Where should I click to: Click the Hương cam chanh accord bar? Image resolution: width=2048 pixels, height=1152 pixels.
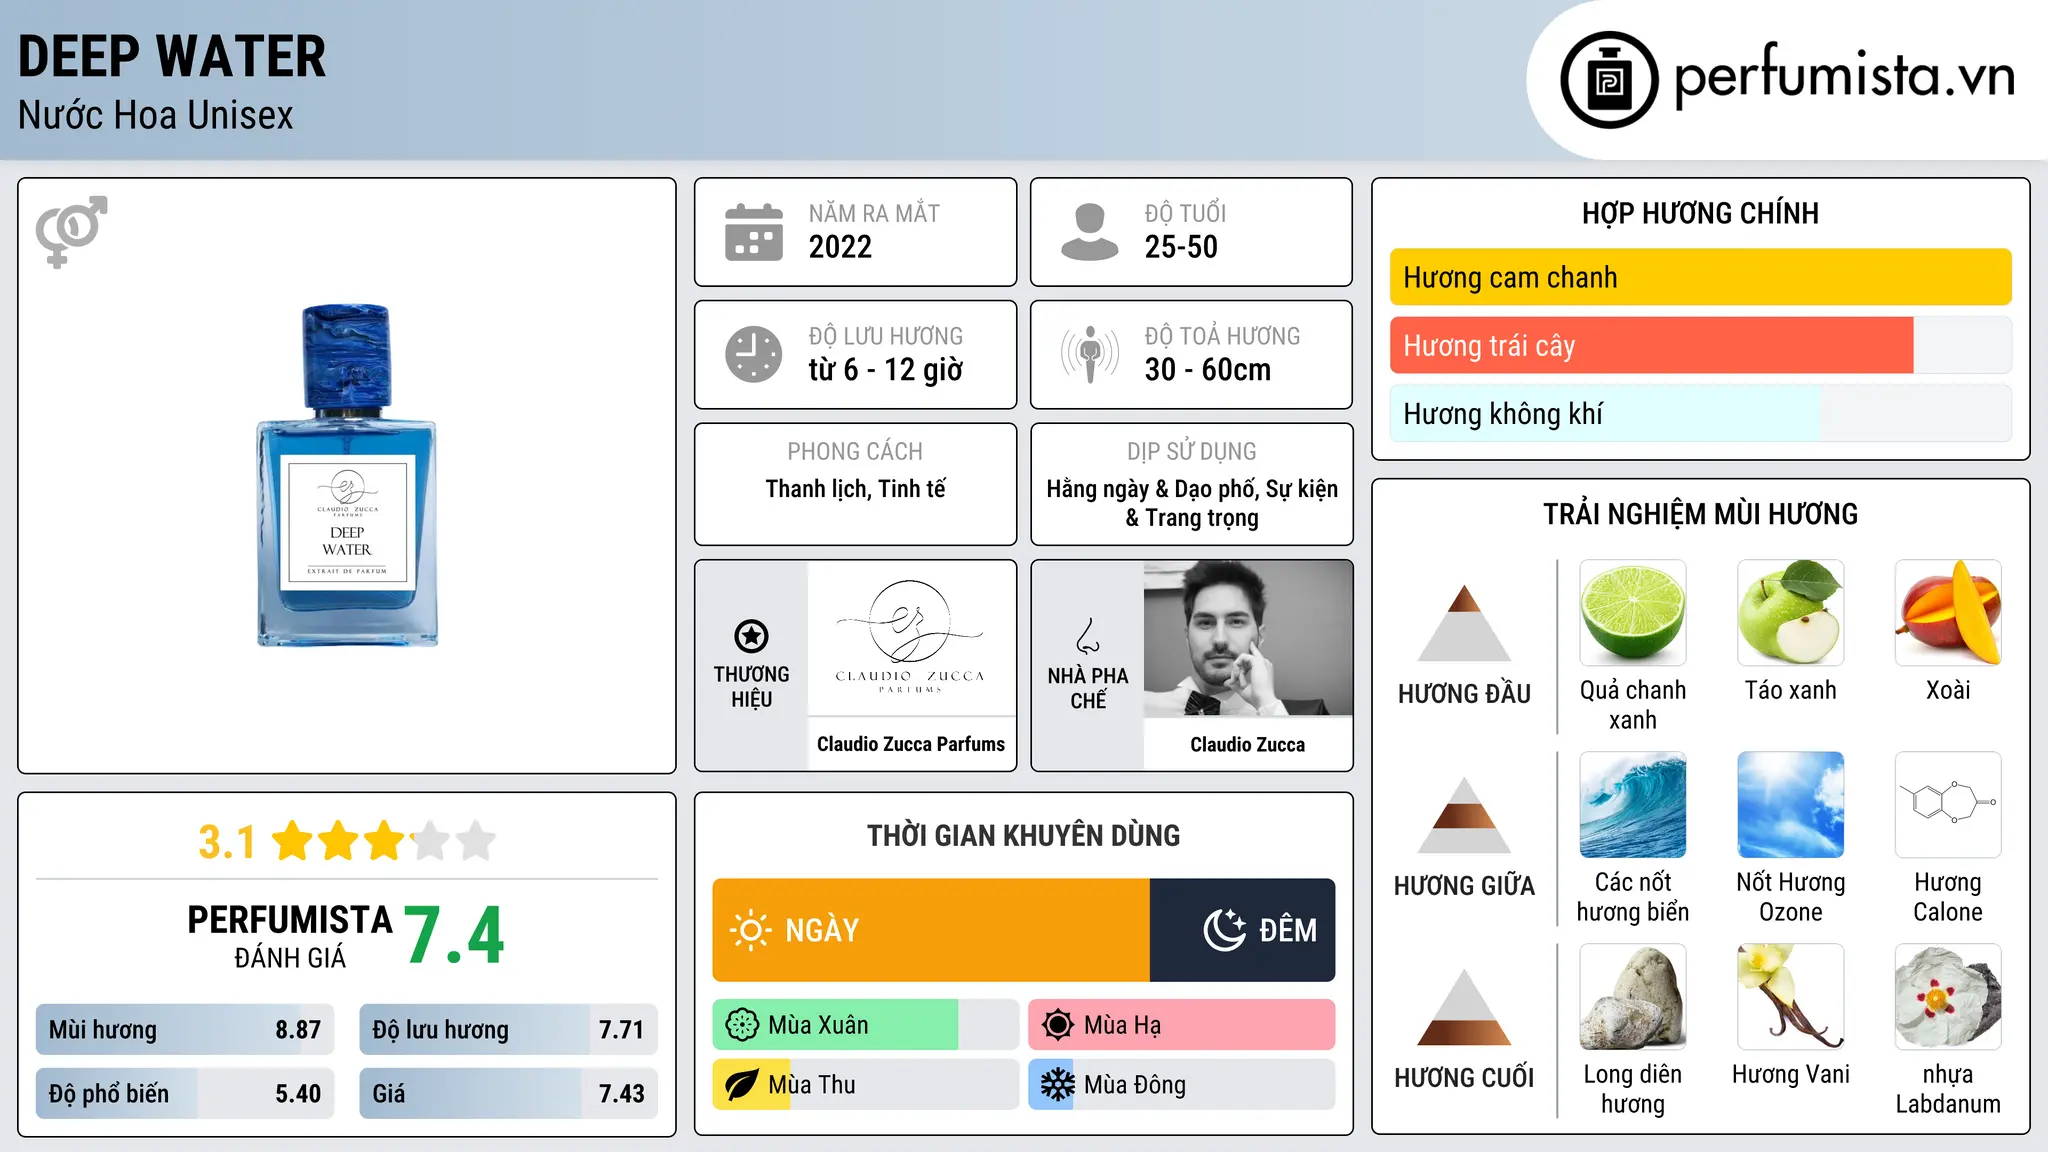[x=1701, y=277]
